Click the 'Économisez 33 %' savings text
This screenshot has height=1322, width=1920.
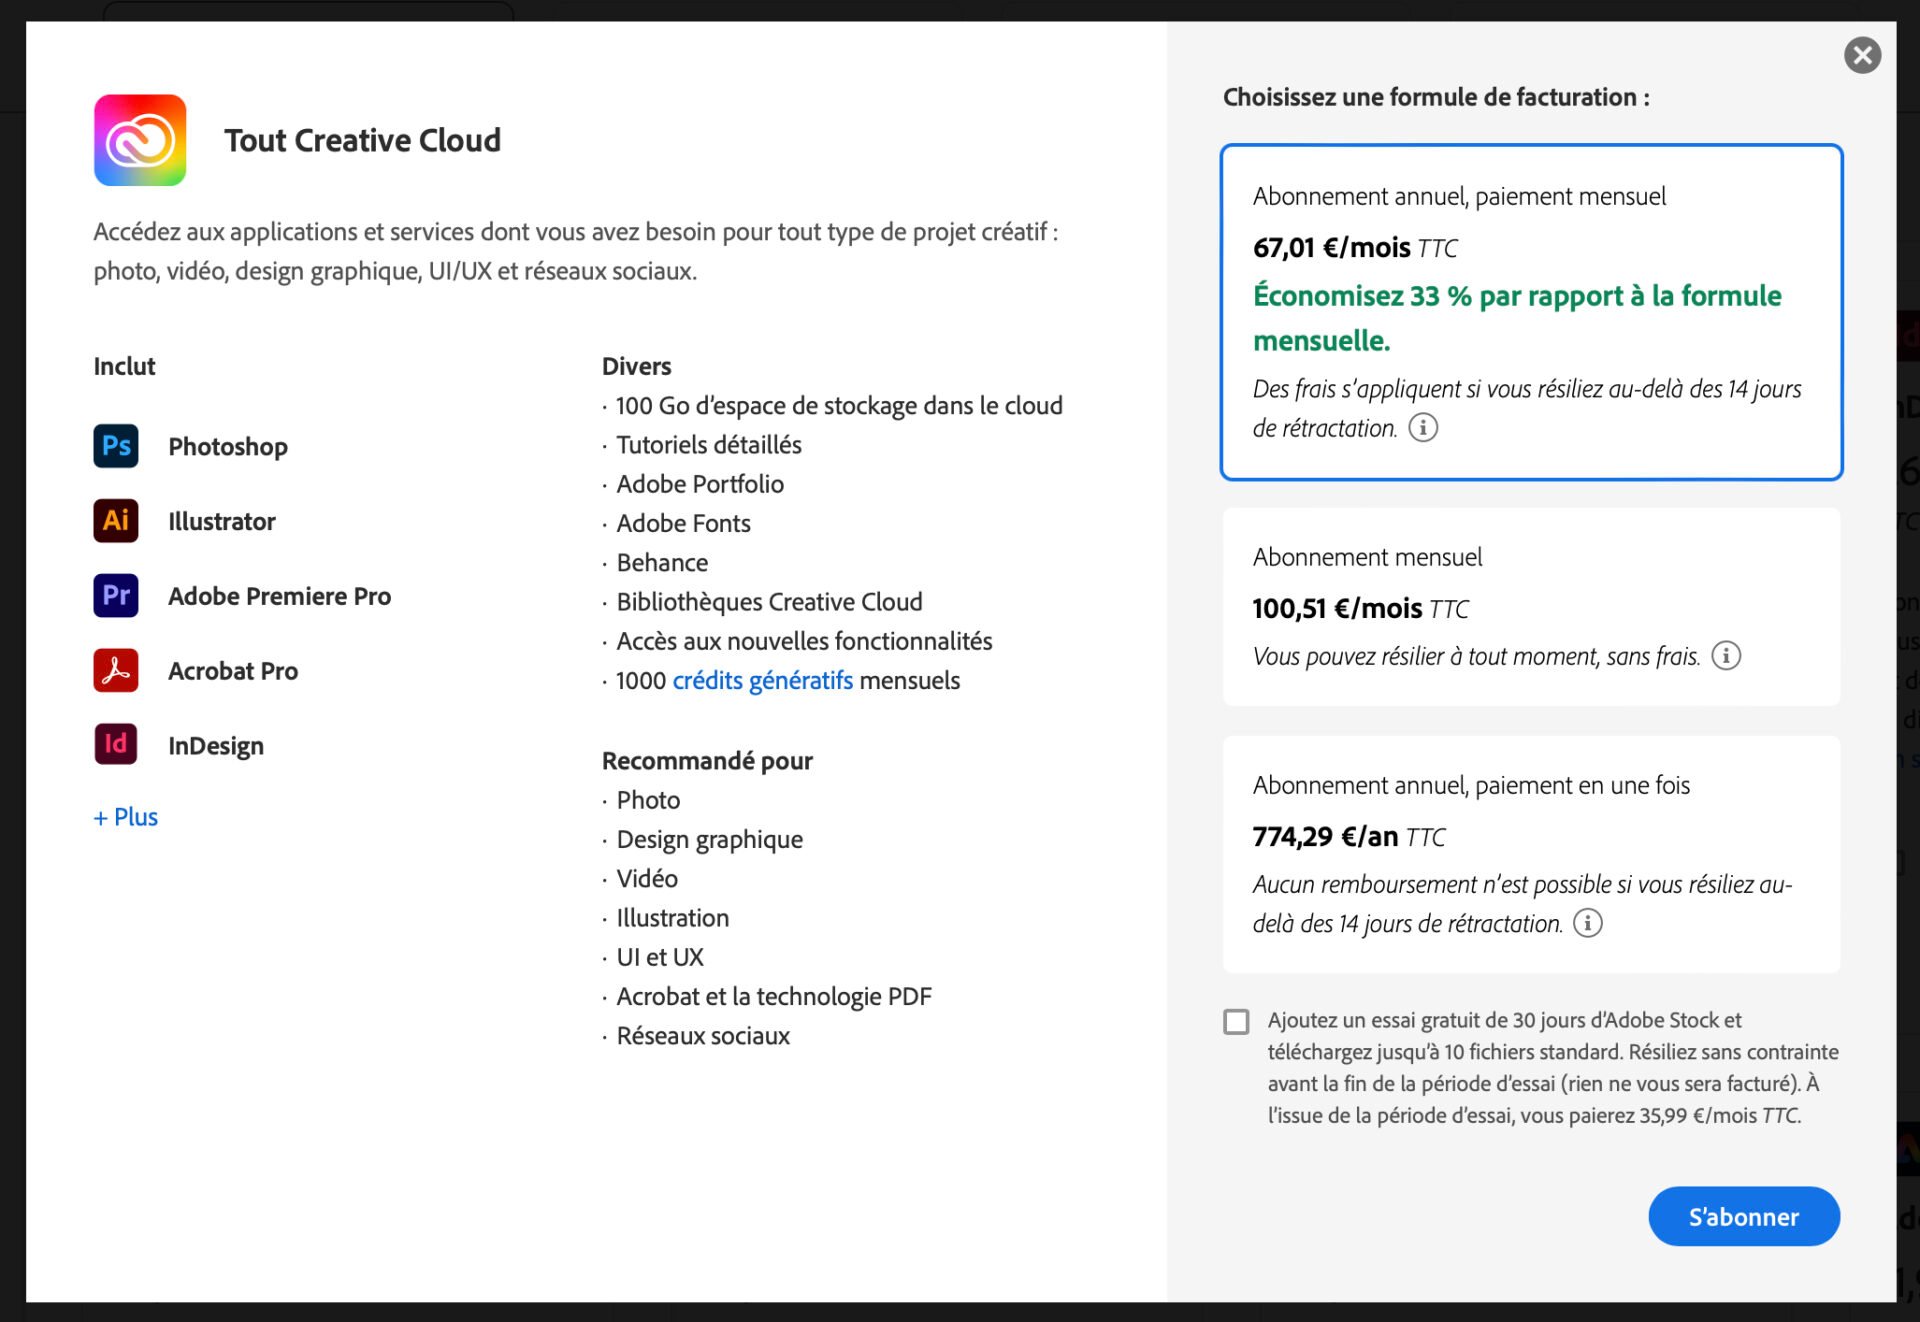(x=1517, y=318)
